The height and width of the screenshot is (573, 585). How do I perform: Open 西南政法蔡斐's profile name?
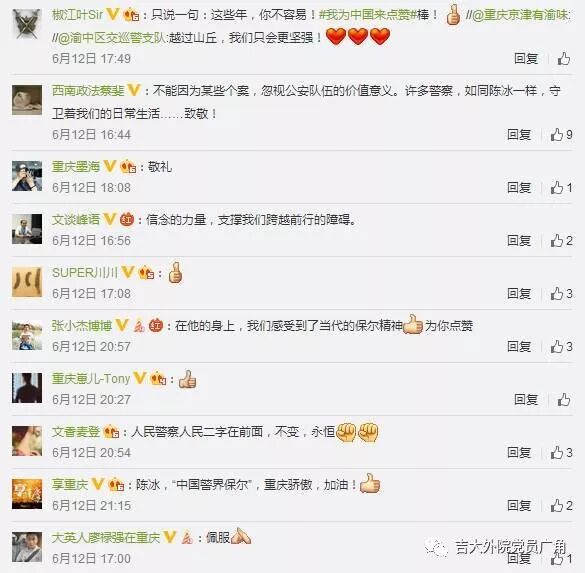pyautogui.click(x=88, y=91)
